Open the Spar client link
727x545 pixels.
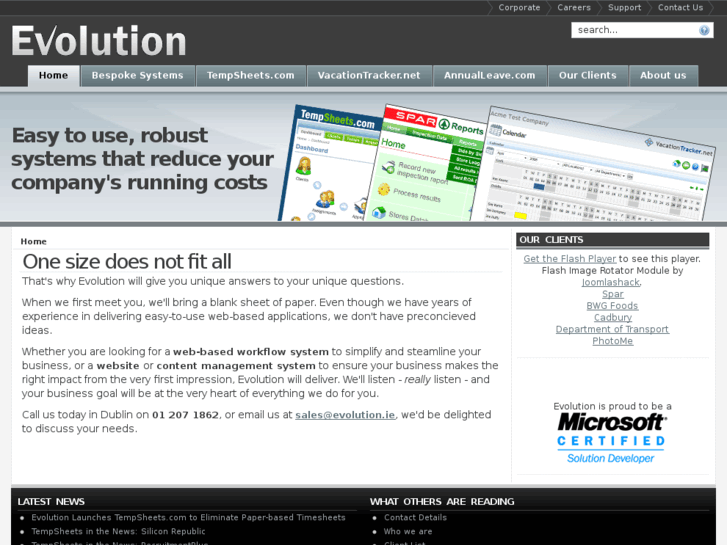612,294
